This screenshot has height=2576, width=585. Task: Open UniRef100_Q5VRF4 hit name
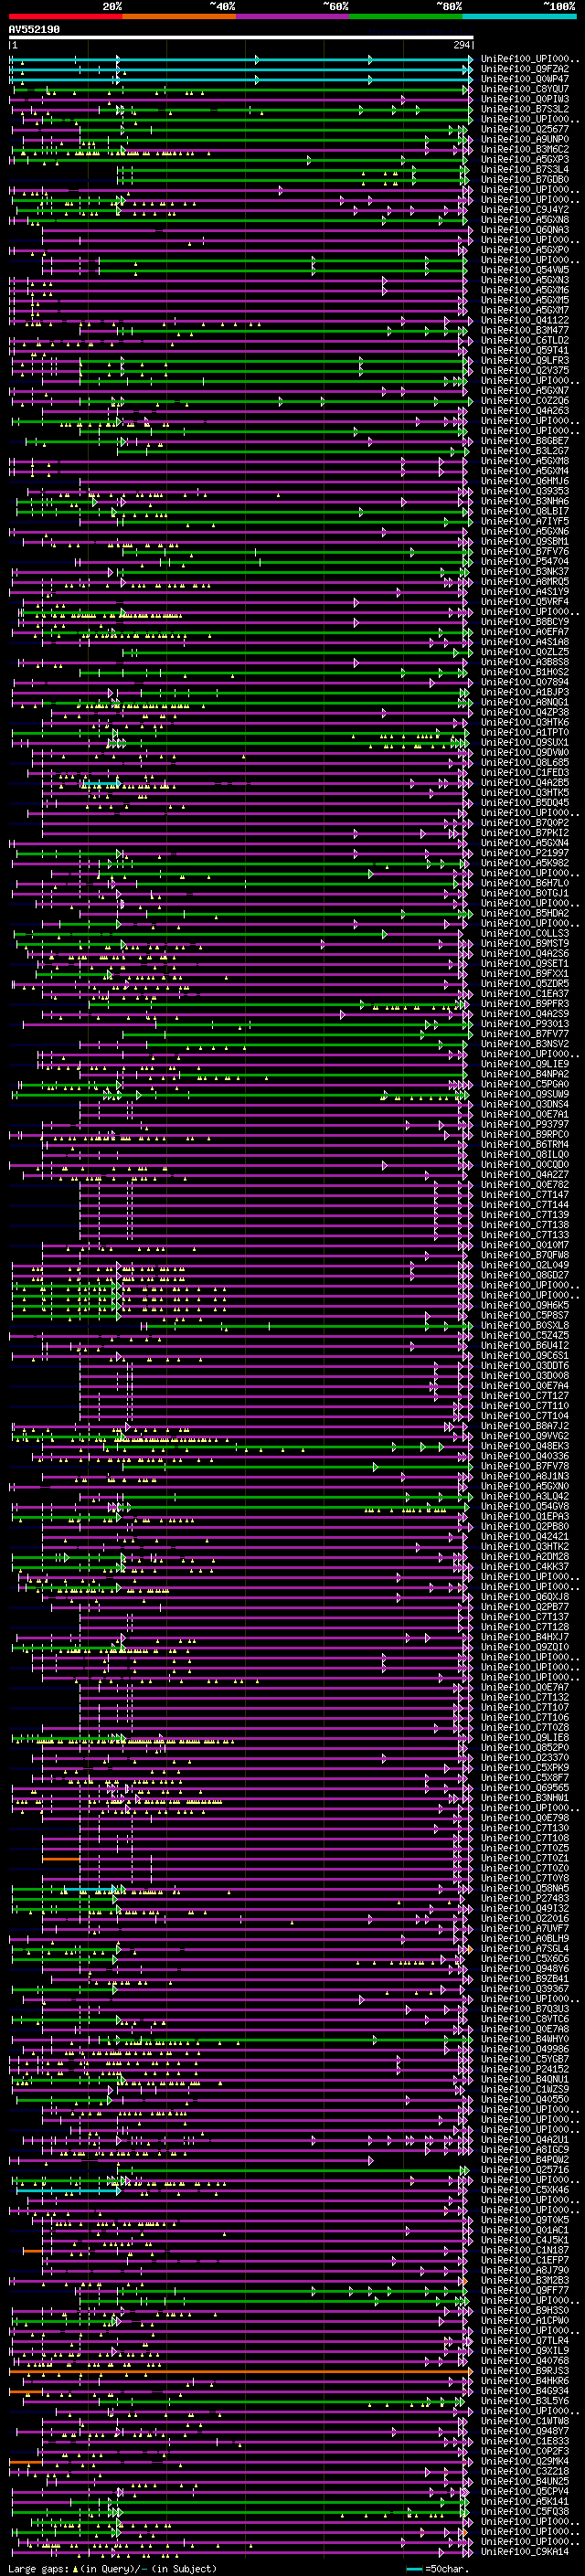(x=525, y=601)
